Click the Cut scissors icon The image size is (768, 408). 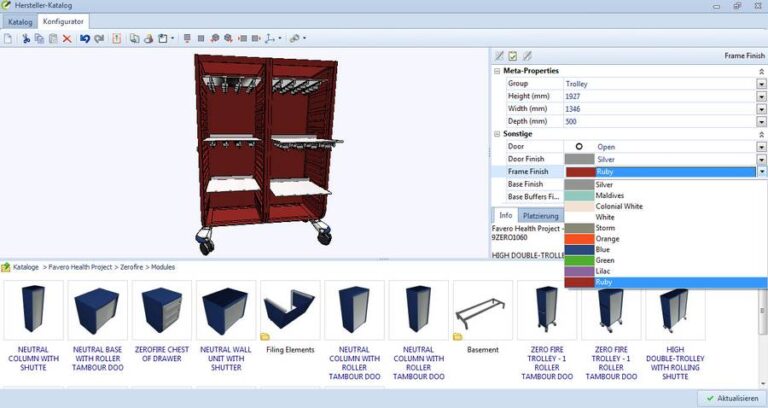click(26, 38)
